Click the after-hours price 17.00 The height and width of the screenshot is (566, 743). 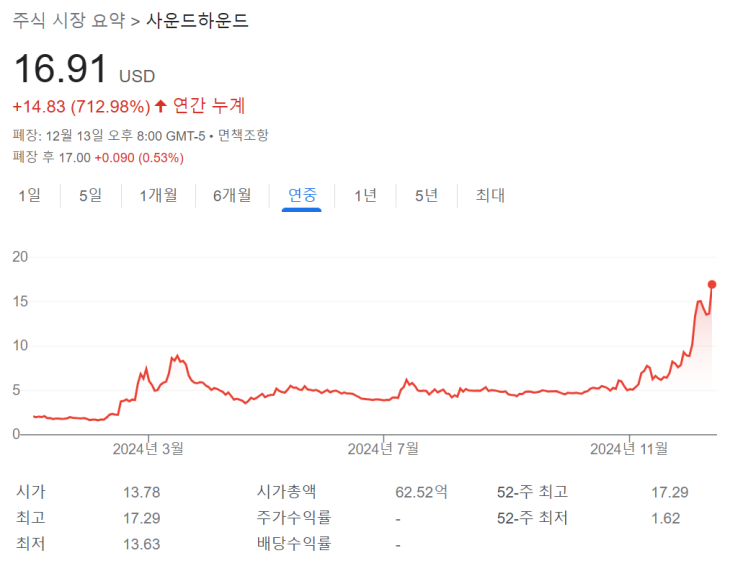(74, 157)
